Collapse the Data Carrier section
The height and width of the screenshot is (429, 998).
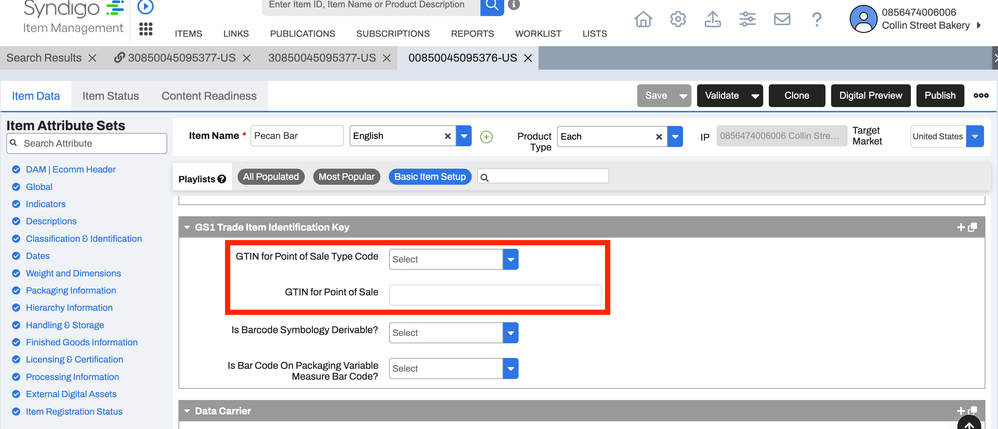coord(187,411)
